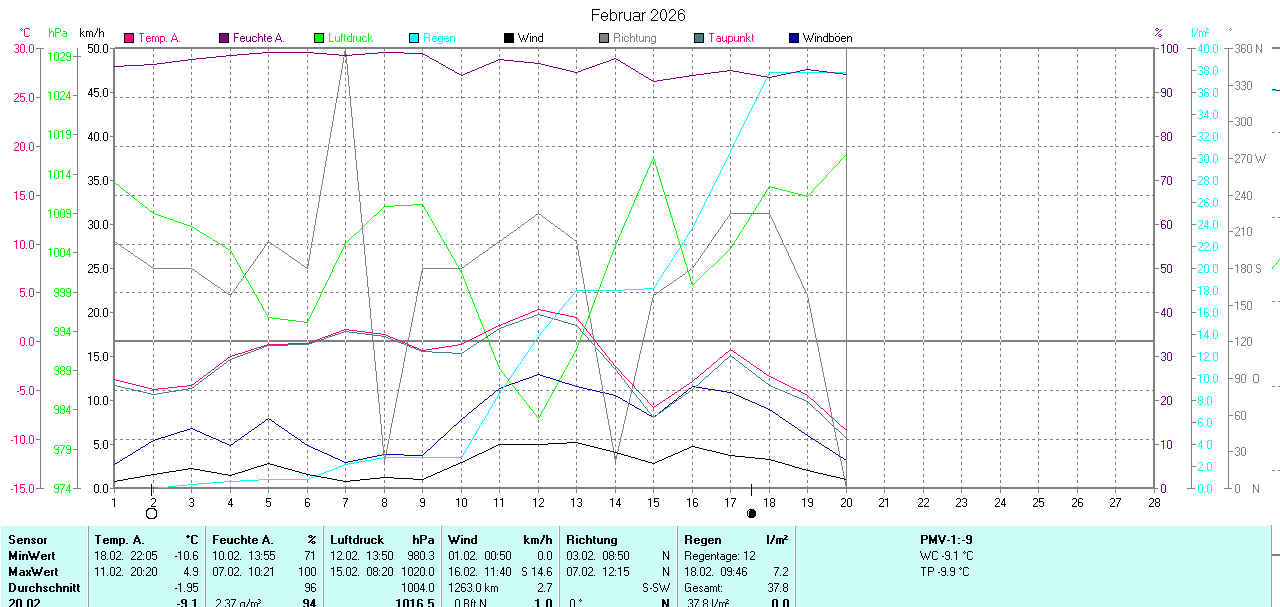Select the cyan Regen legend square
This screenshot has width=1280, height=607.
[x=414, y=38]
